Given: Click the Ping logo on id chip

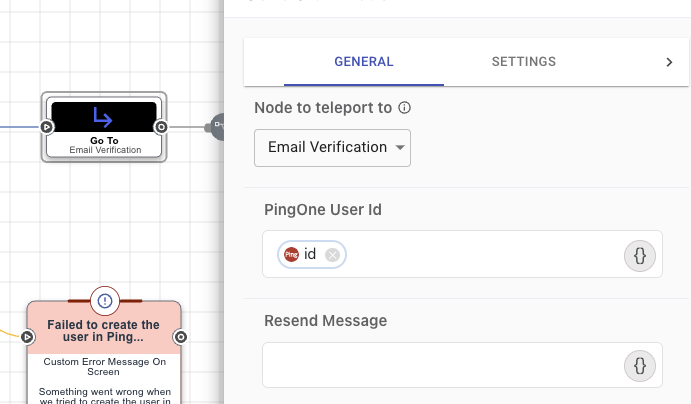Looking at the screenshot, I should [x=292, y=255].
